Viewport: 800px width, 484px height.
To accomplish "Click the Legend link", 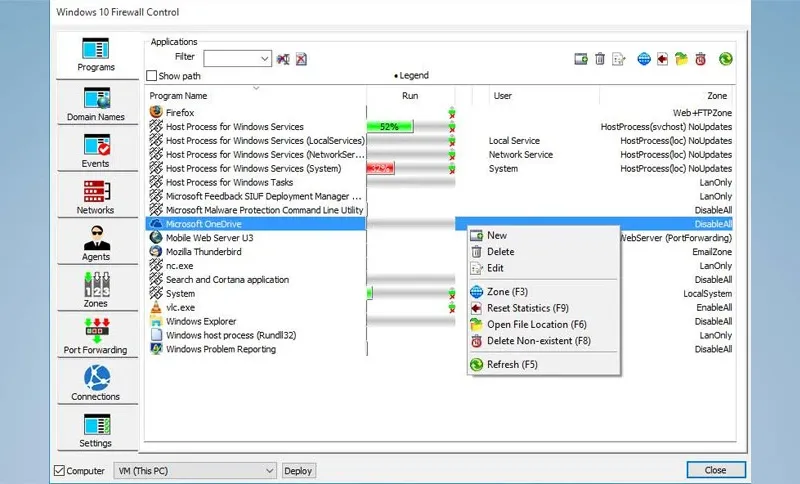I will (411, 75).
